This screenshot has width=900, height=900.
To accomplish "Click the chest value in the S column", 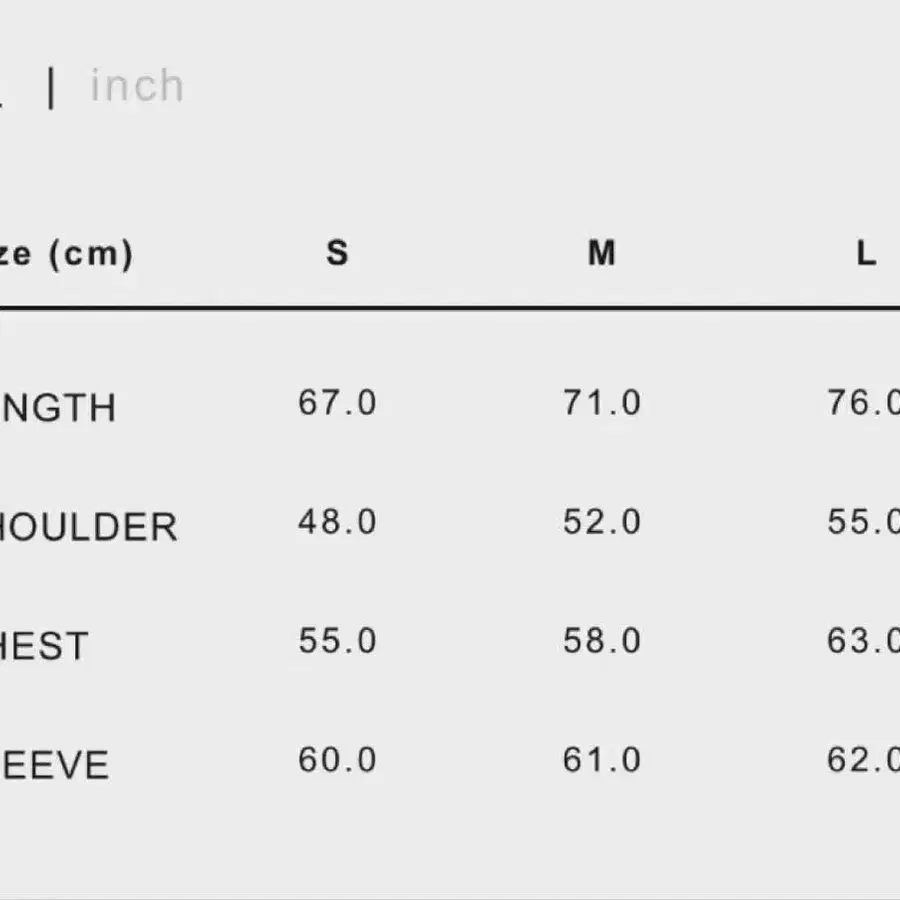I will [x=337, y=641].
